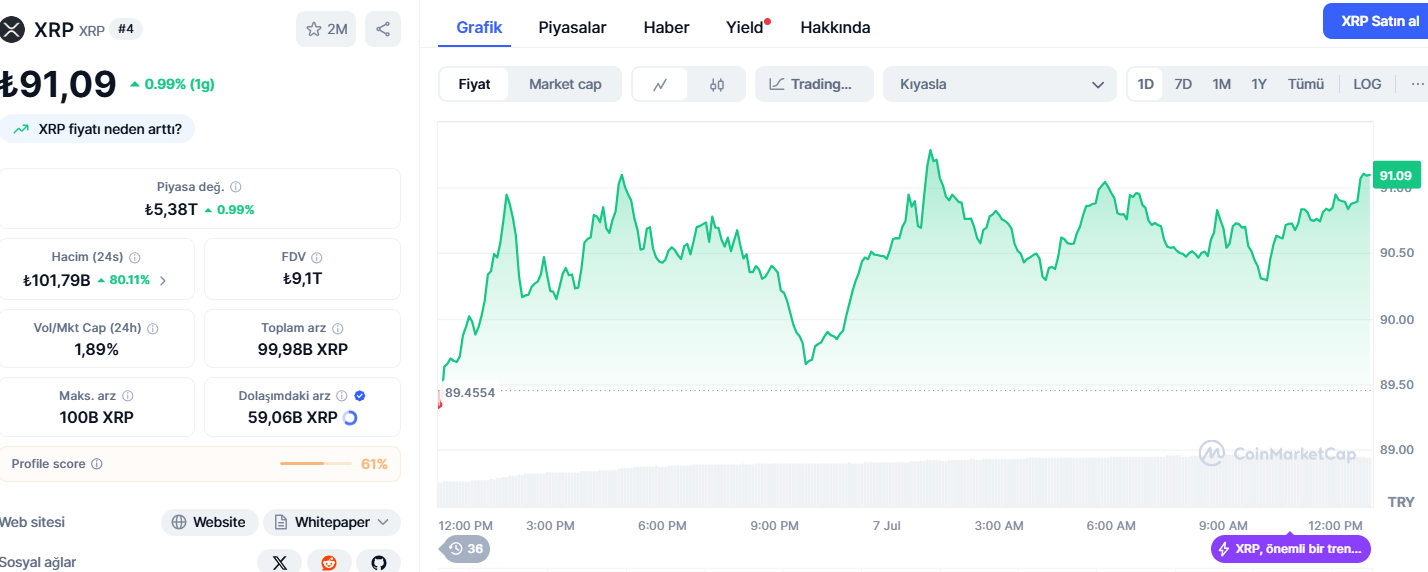The image size is (1428, 572).
Task: Switch to Market cap chart mode
Action: [x=565, y=84]
